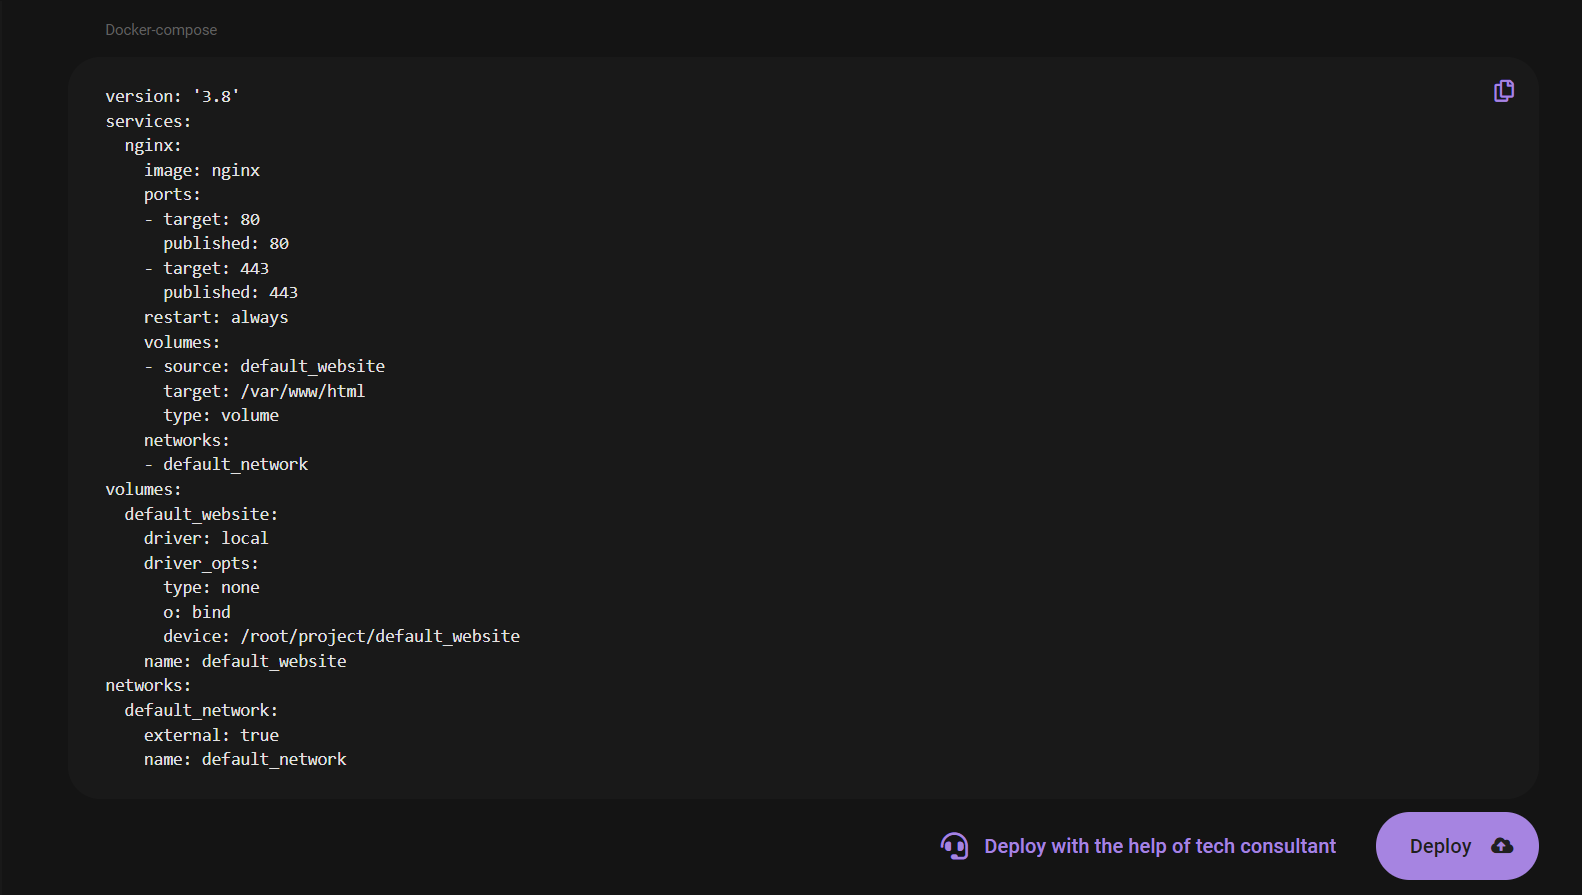Click the published: 80 line
Viewport: 1582px width, 895px height.
pos(225,243)
